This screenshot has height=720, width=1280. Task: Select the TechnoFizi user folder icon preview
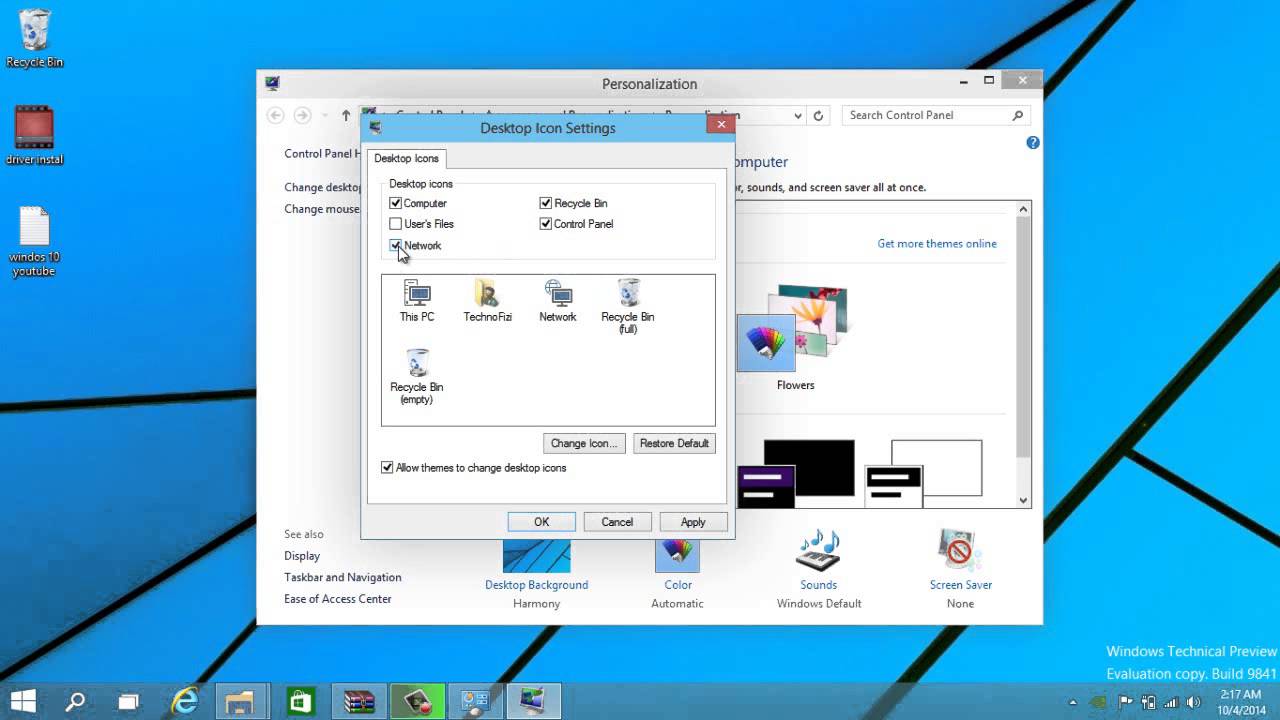pyautogui.click(x=487, y=295)
